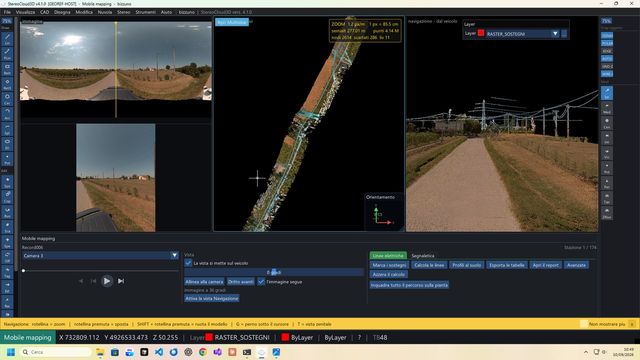Click the view angle gradi slider

pos(274,272)
